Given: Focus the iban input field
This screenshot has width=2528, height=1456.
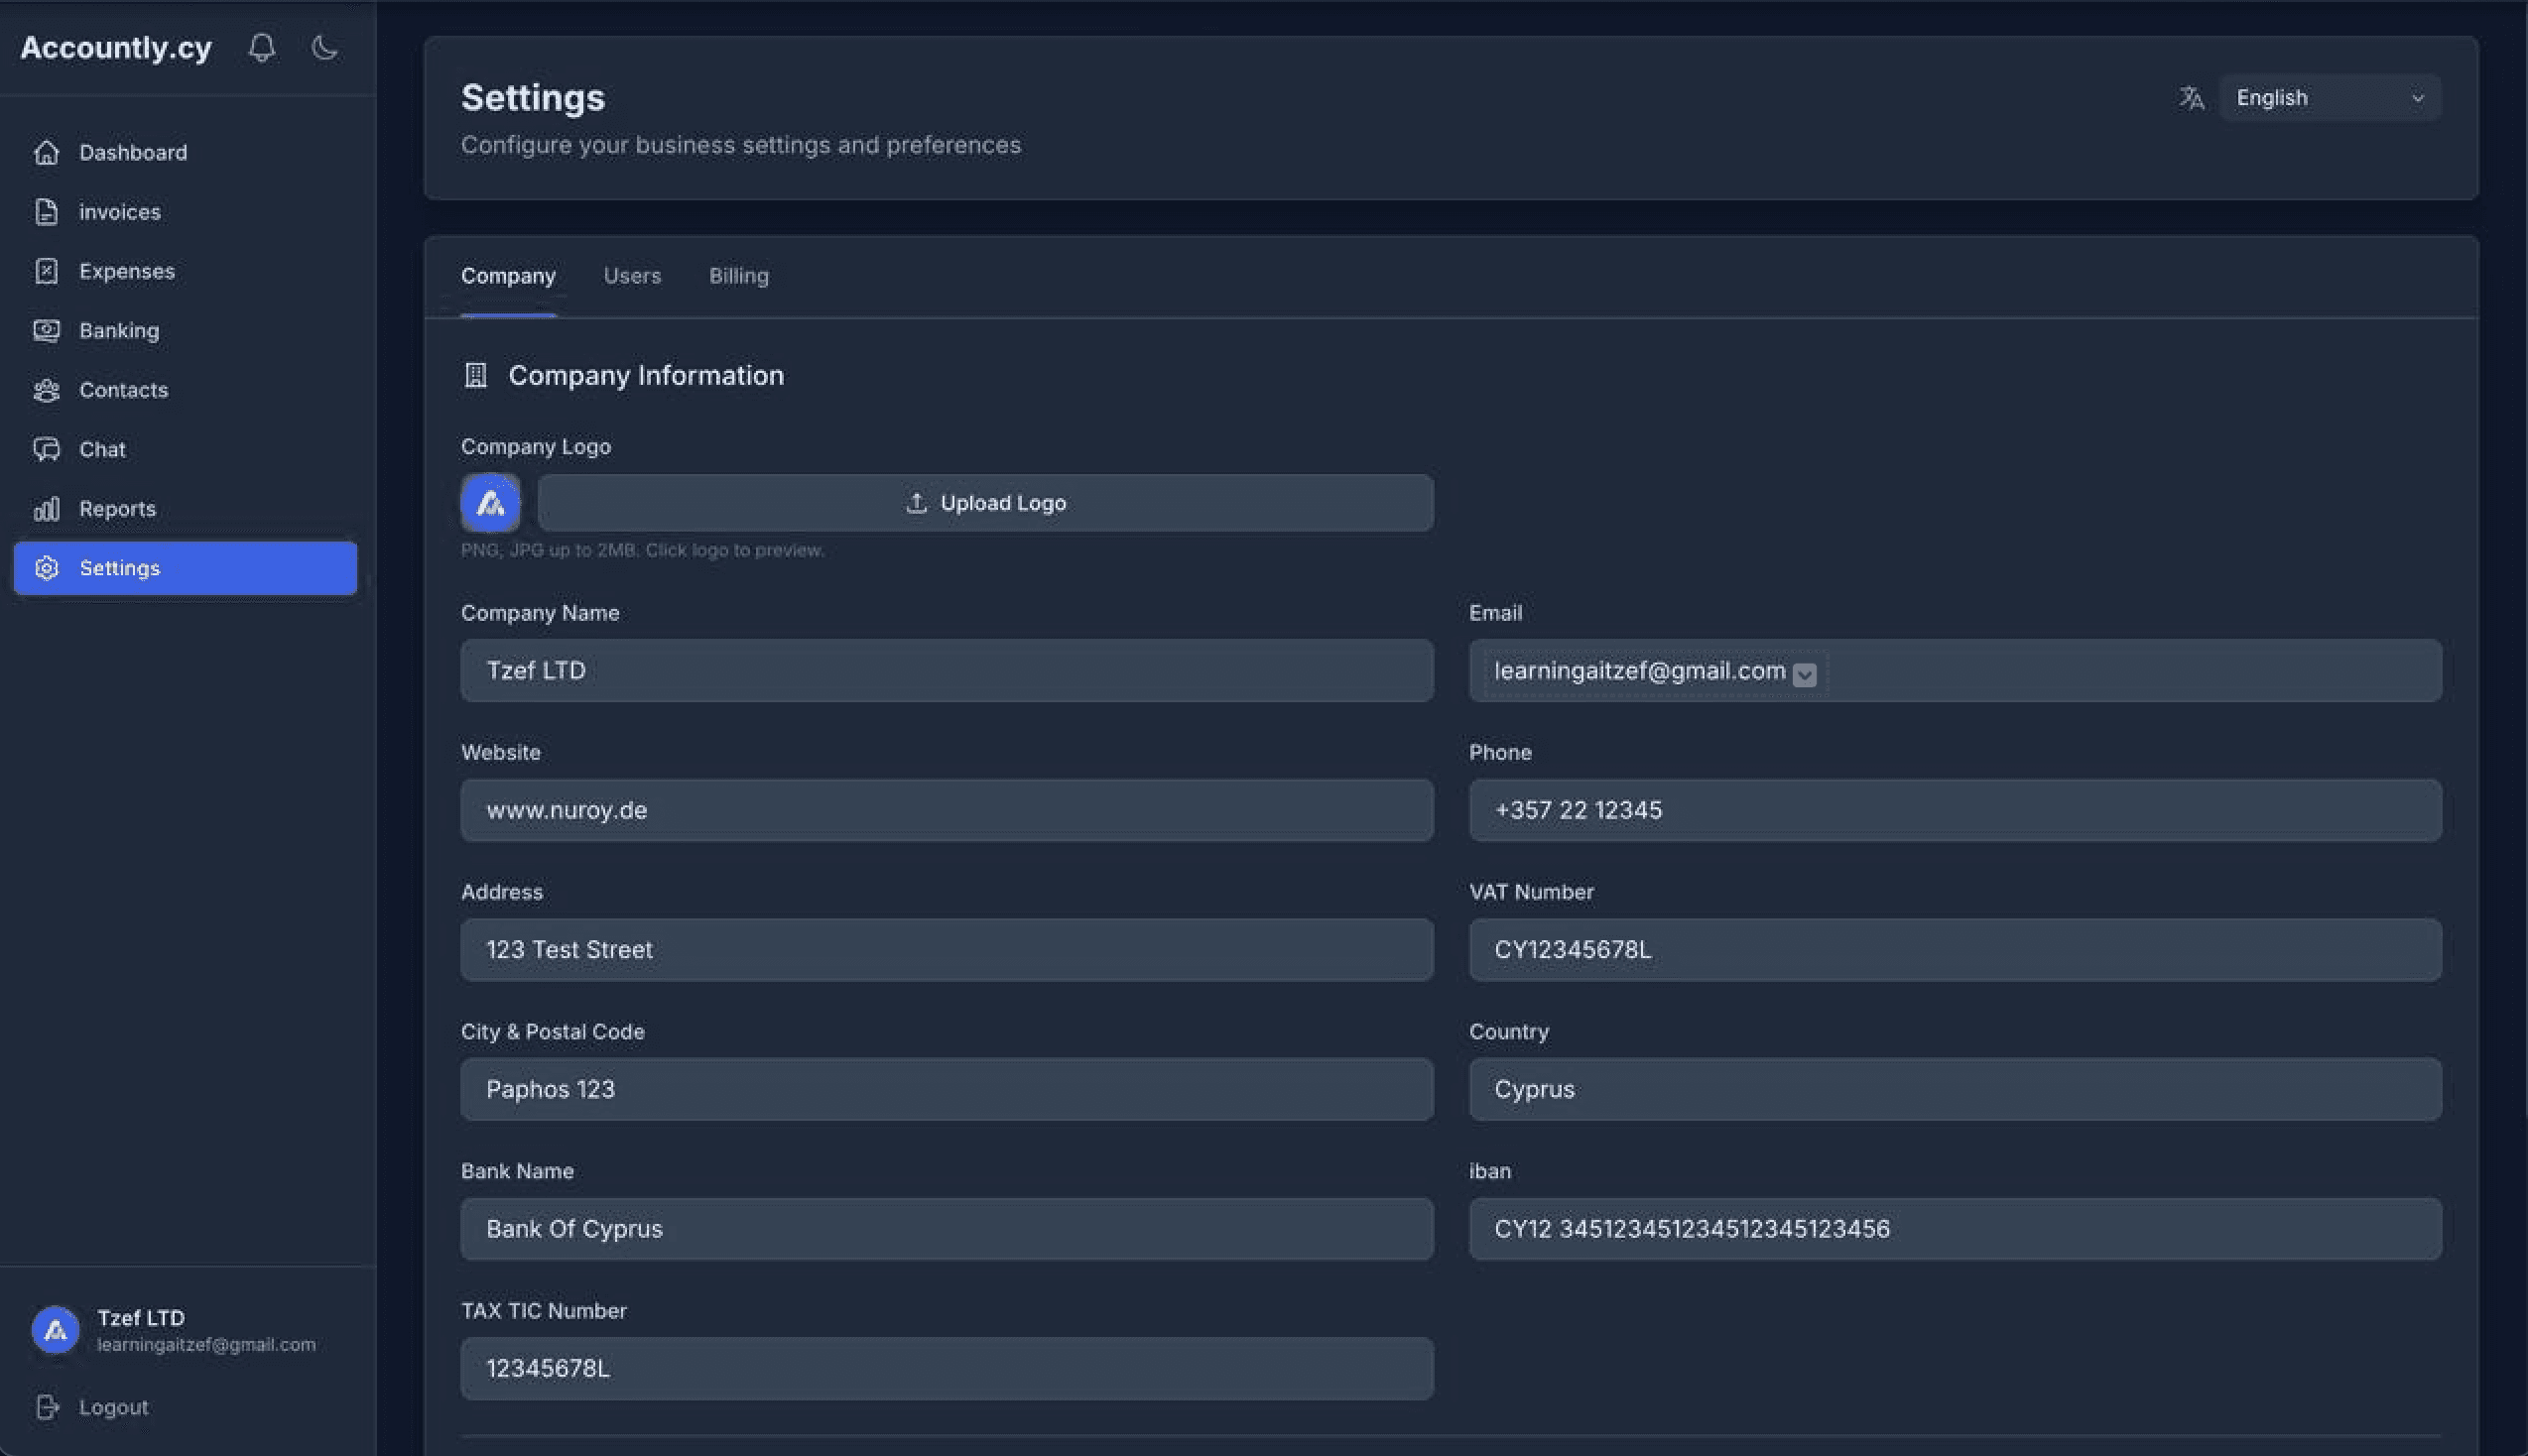Looking at the screenshot, I should pyautogui.click(x=1954, y=1229).
